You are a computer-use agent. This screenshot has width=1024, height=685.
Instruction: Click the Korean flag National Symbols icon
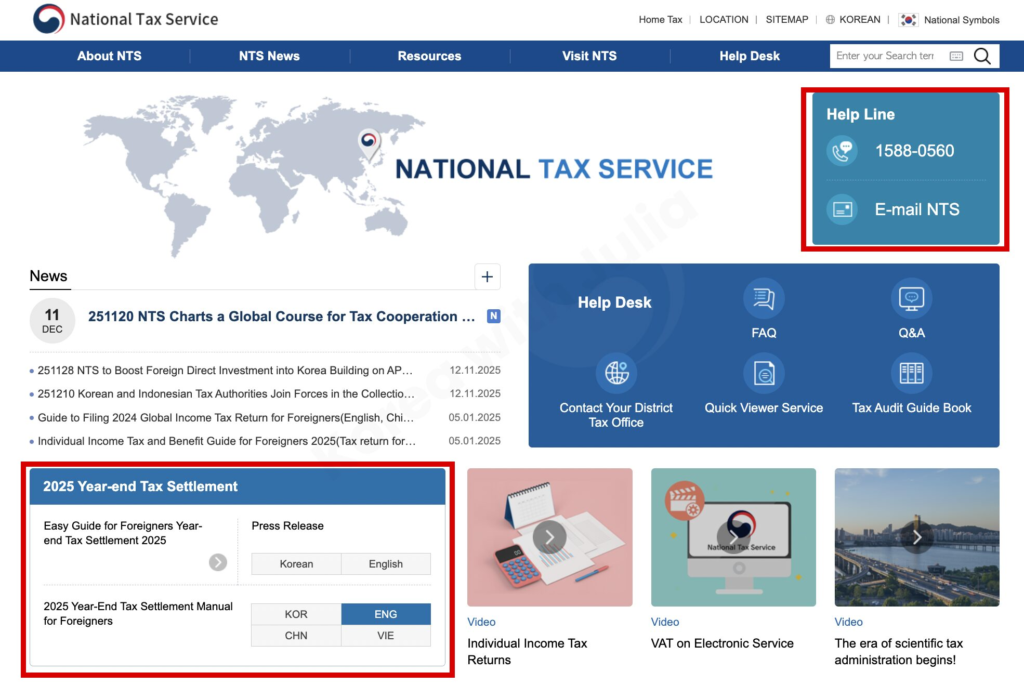[908, 20]
